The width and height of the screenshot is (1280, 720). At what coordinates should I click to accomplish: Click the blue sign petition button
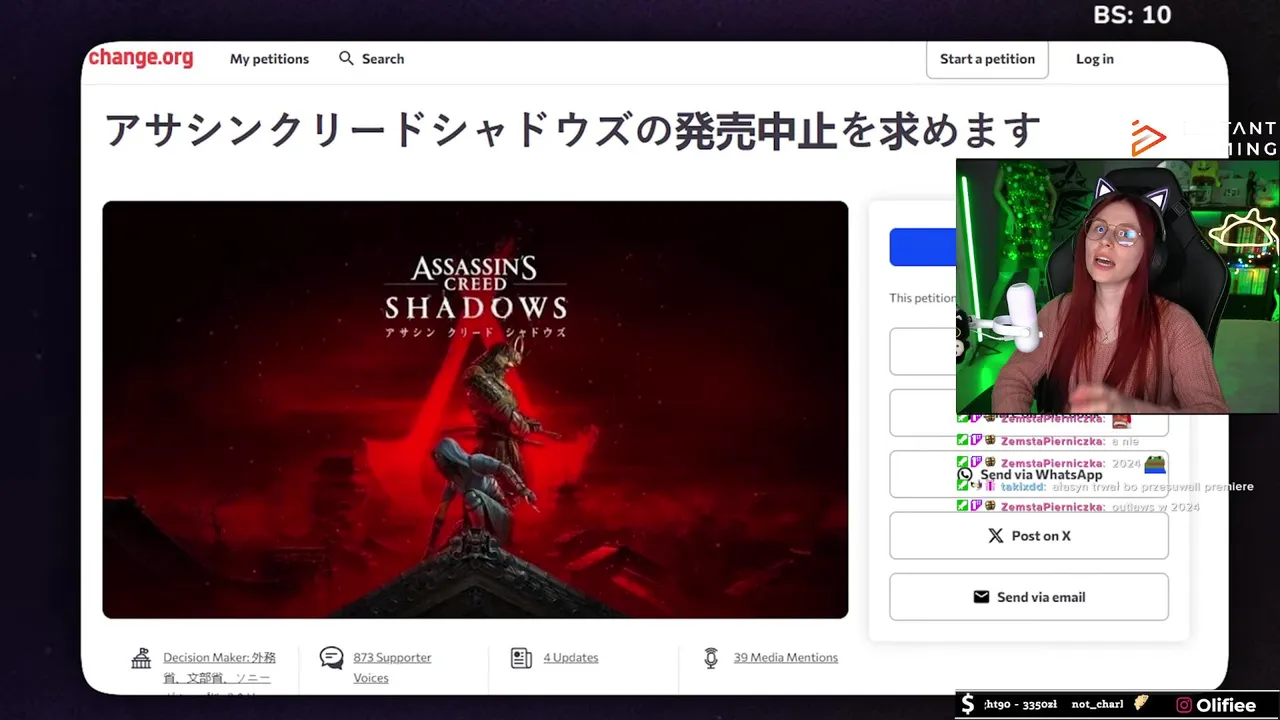pyautogui.click(x=923, y=247)
